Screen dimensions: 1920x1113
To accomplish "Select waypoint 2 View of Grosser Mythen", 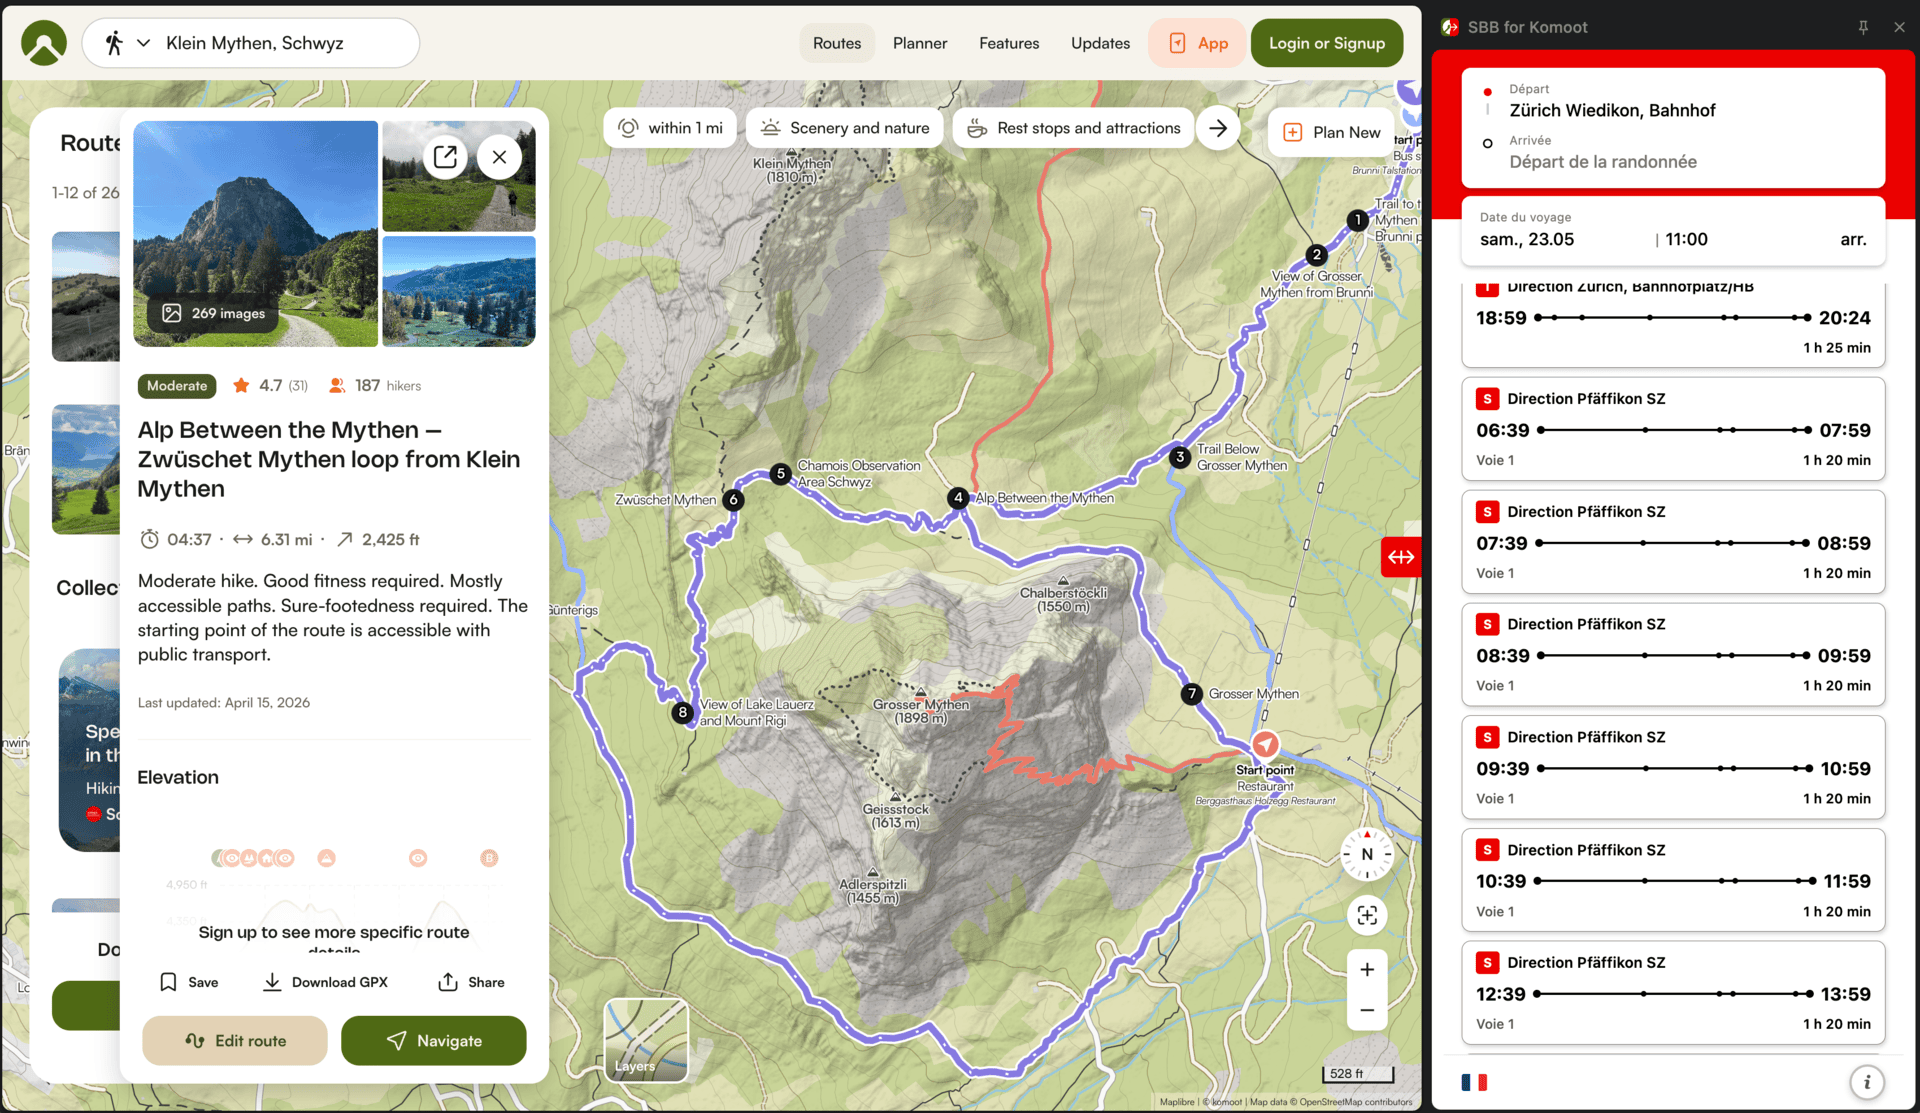I will point(1317,255).
